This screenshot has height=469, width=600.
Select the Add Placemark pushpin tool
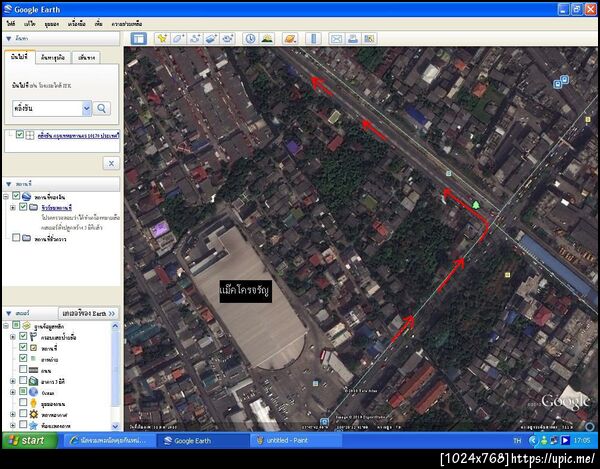[x=162, y=39]
